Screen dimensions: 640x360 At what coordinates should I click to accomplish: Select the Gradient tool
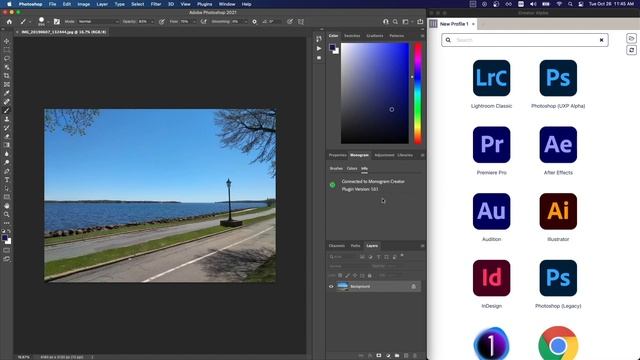point(7,145)
